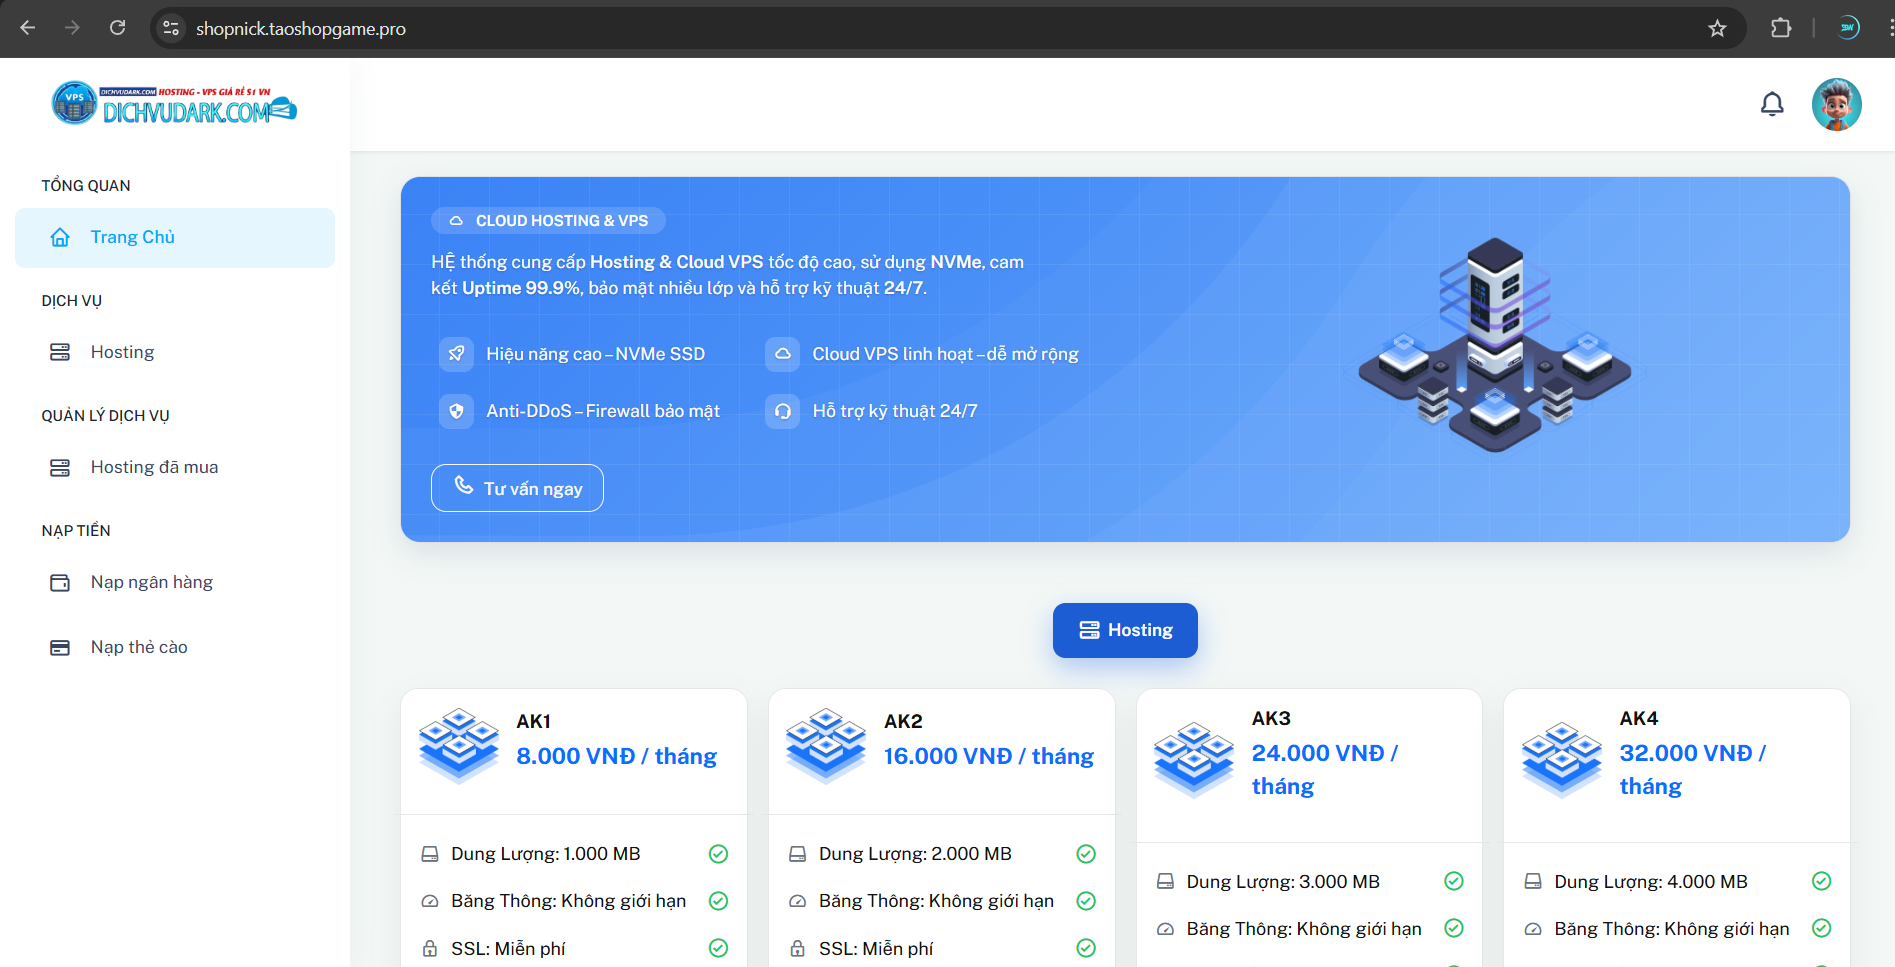Toggle the check beside Dung Lượng 1.000 MB
The image size is (1895, 967).
pos(718,853)
